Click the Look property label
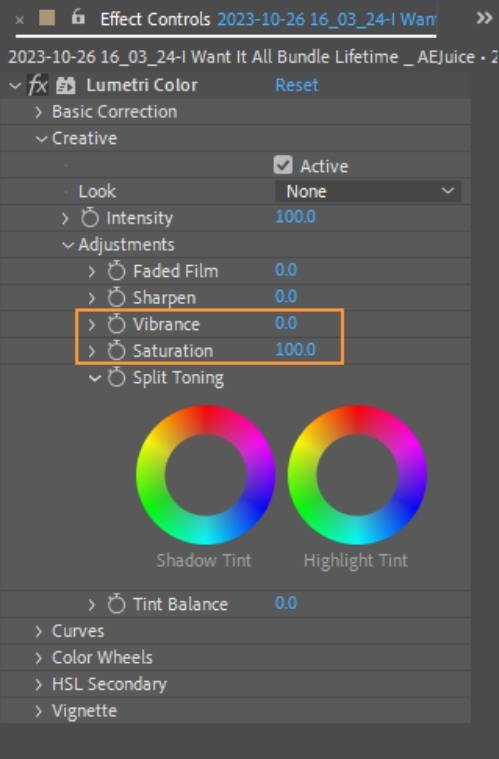Viewport: 499px width, 759px height. pyautogui.click(x=97, y=192)
